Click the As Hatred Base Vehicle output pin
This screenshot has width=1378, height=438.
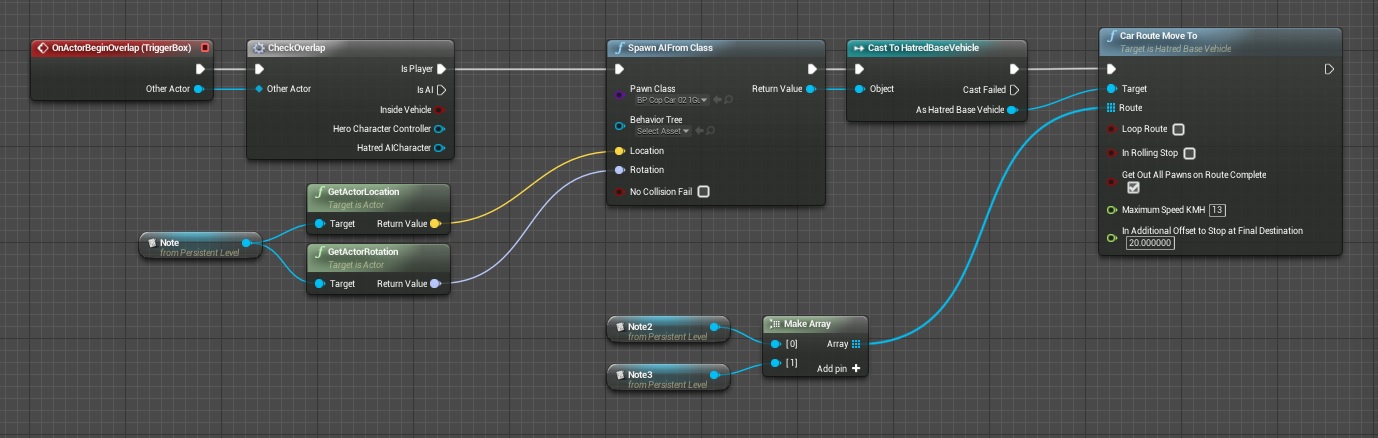coord(1013,110)
